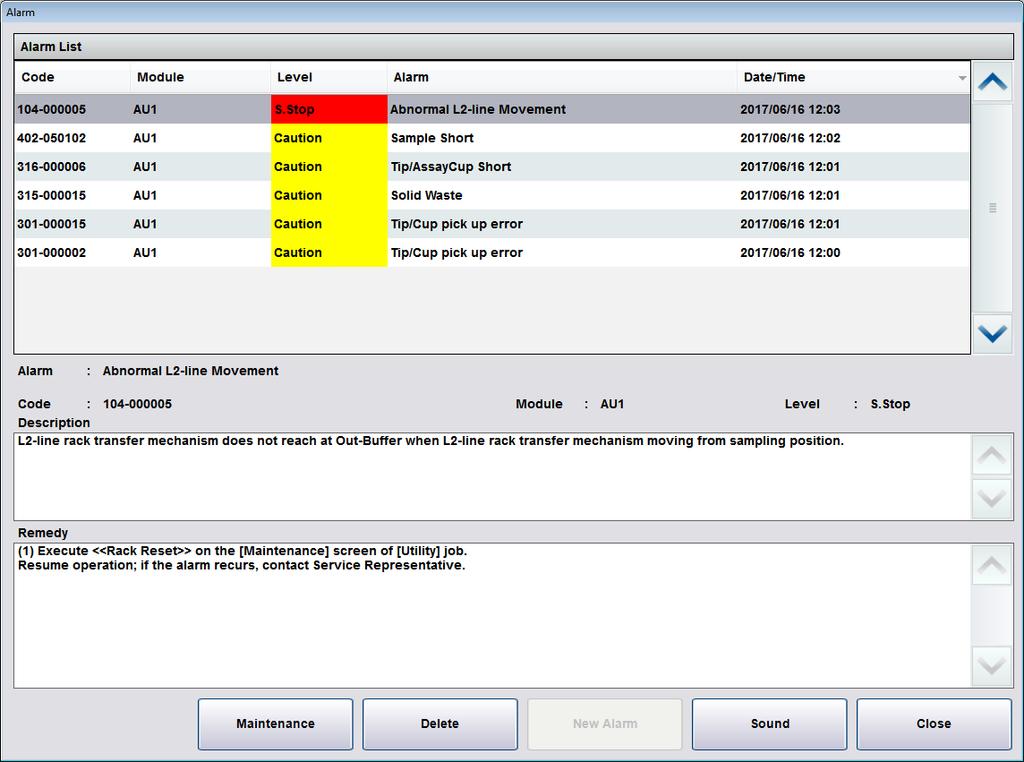This screenshot has width=1024, height=762.
Task: Sort by the Date/Time column header
Action: (x=853, y=77)
